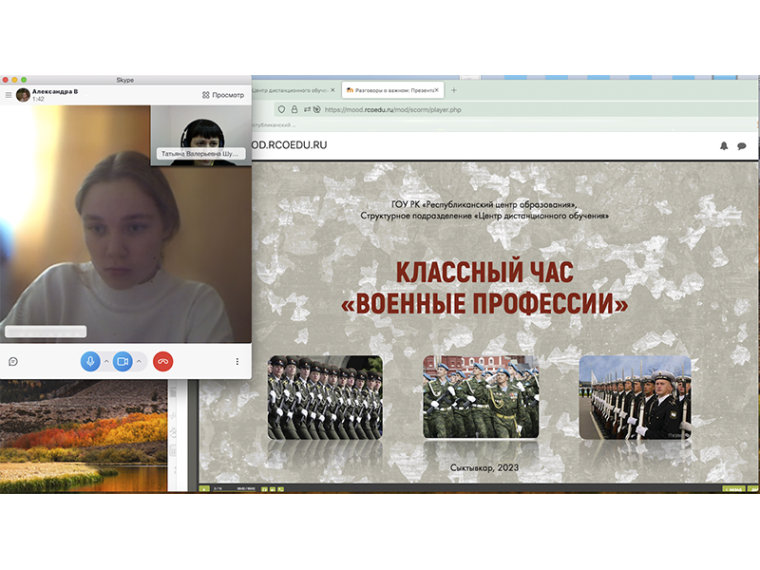Image resolution: width=760 pixels, height=570 pixels.
Task: Open the Skype chat panel icon
Action: point(13,362)
